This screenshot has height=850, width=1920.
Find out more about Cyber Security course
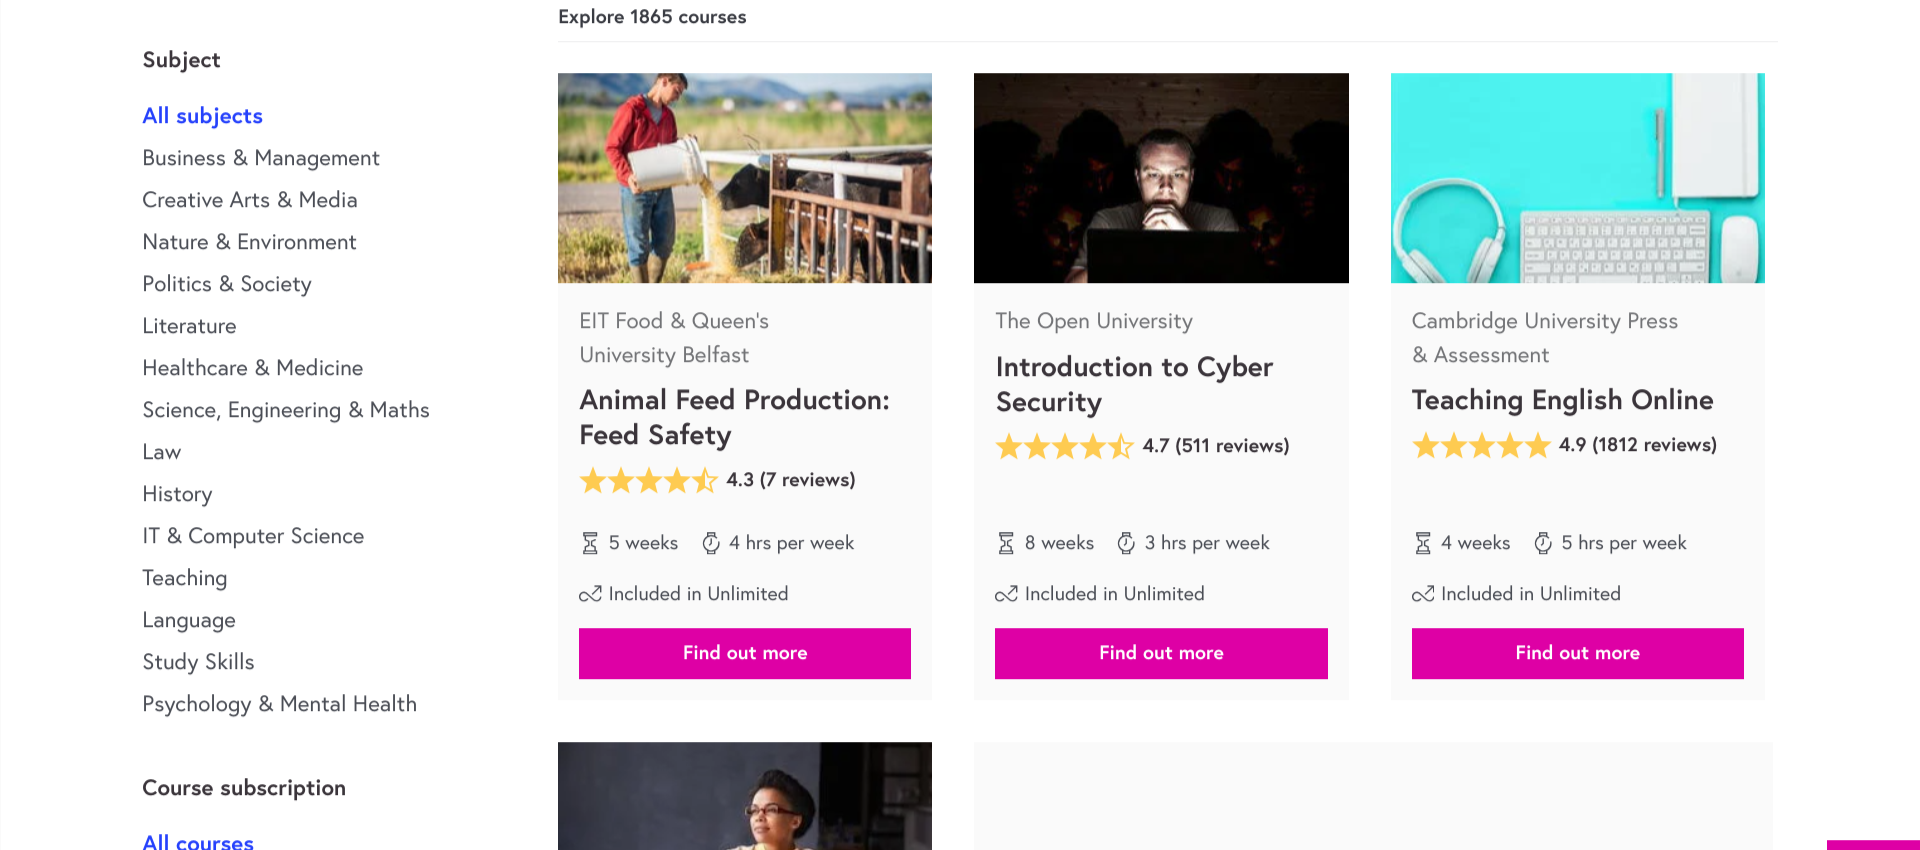(1161, 653)
